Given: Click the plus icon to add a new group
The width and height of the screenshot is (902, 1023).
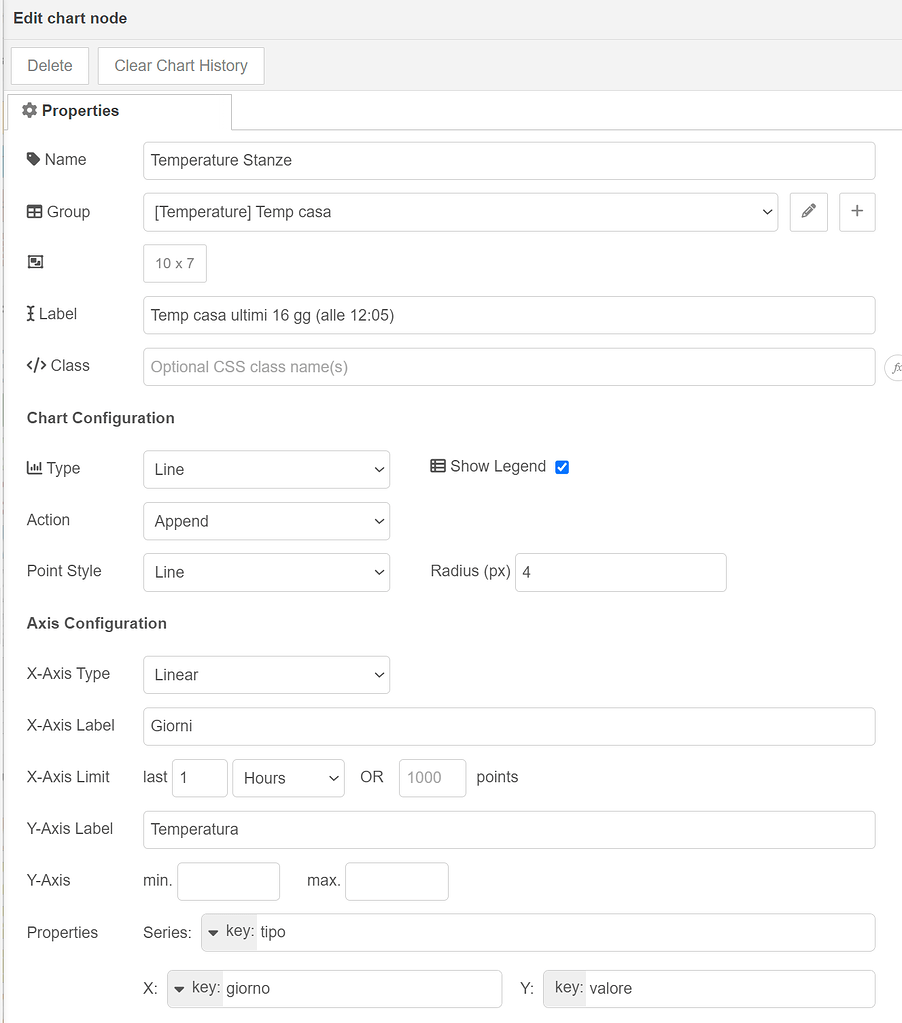Looking at the screenshot, I should point(857,211).
